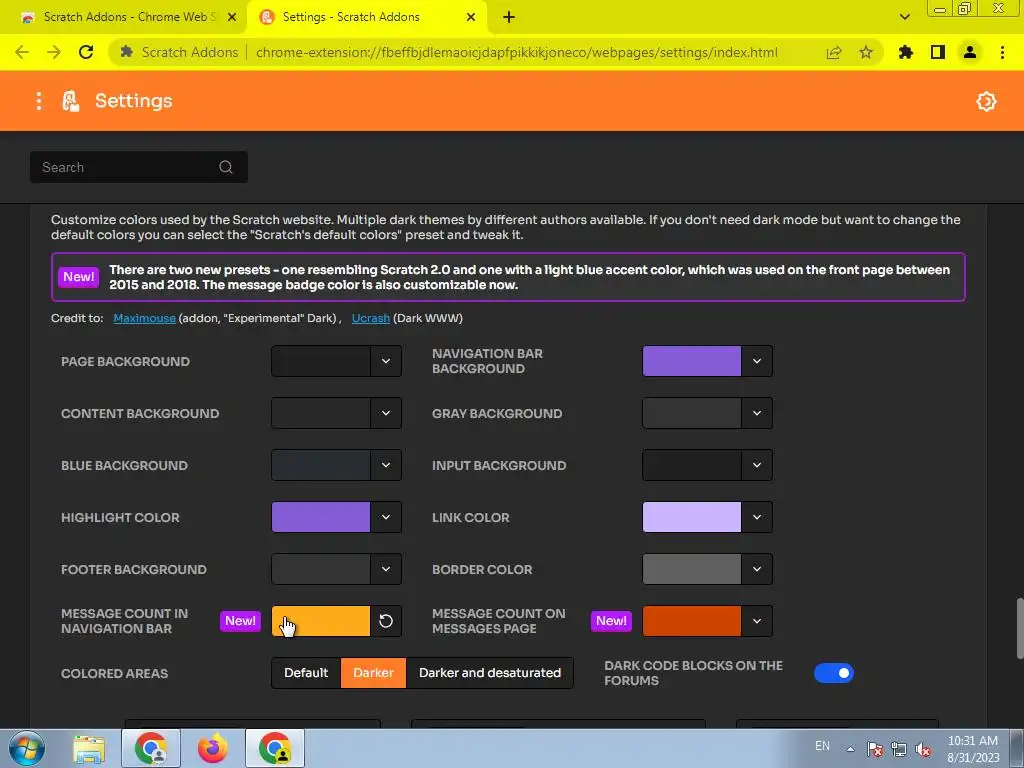Click the network tray icon

click(x=899, y=749)
